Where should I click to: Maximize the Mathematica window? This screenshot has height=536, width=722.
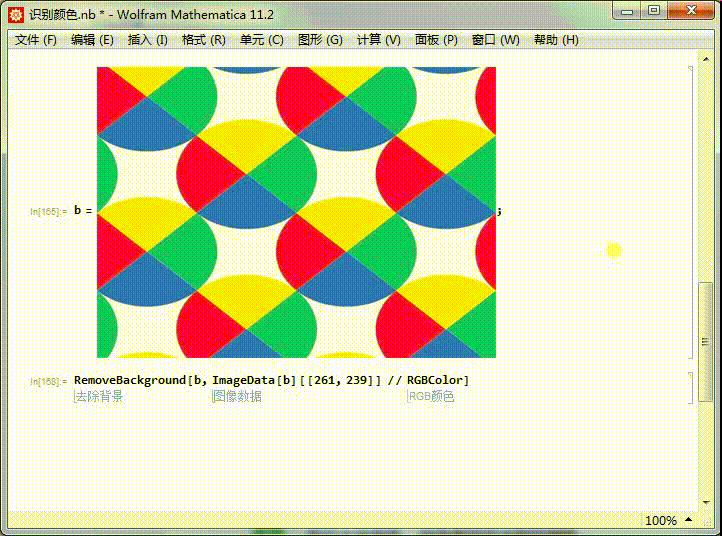pyautogui.click(x=654, y=11)
